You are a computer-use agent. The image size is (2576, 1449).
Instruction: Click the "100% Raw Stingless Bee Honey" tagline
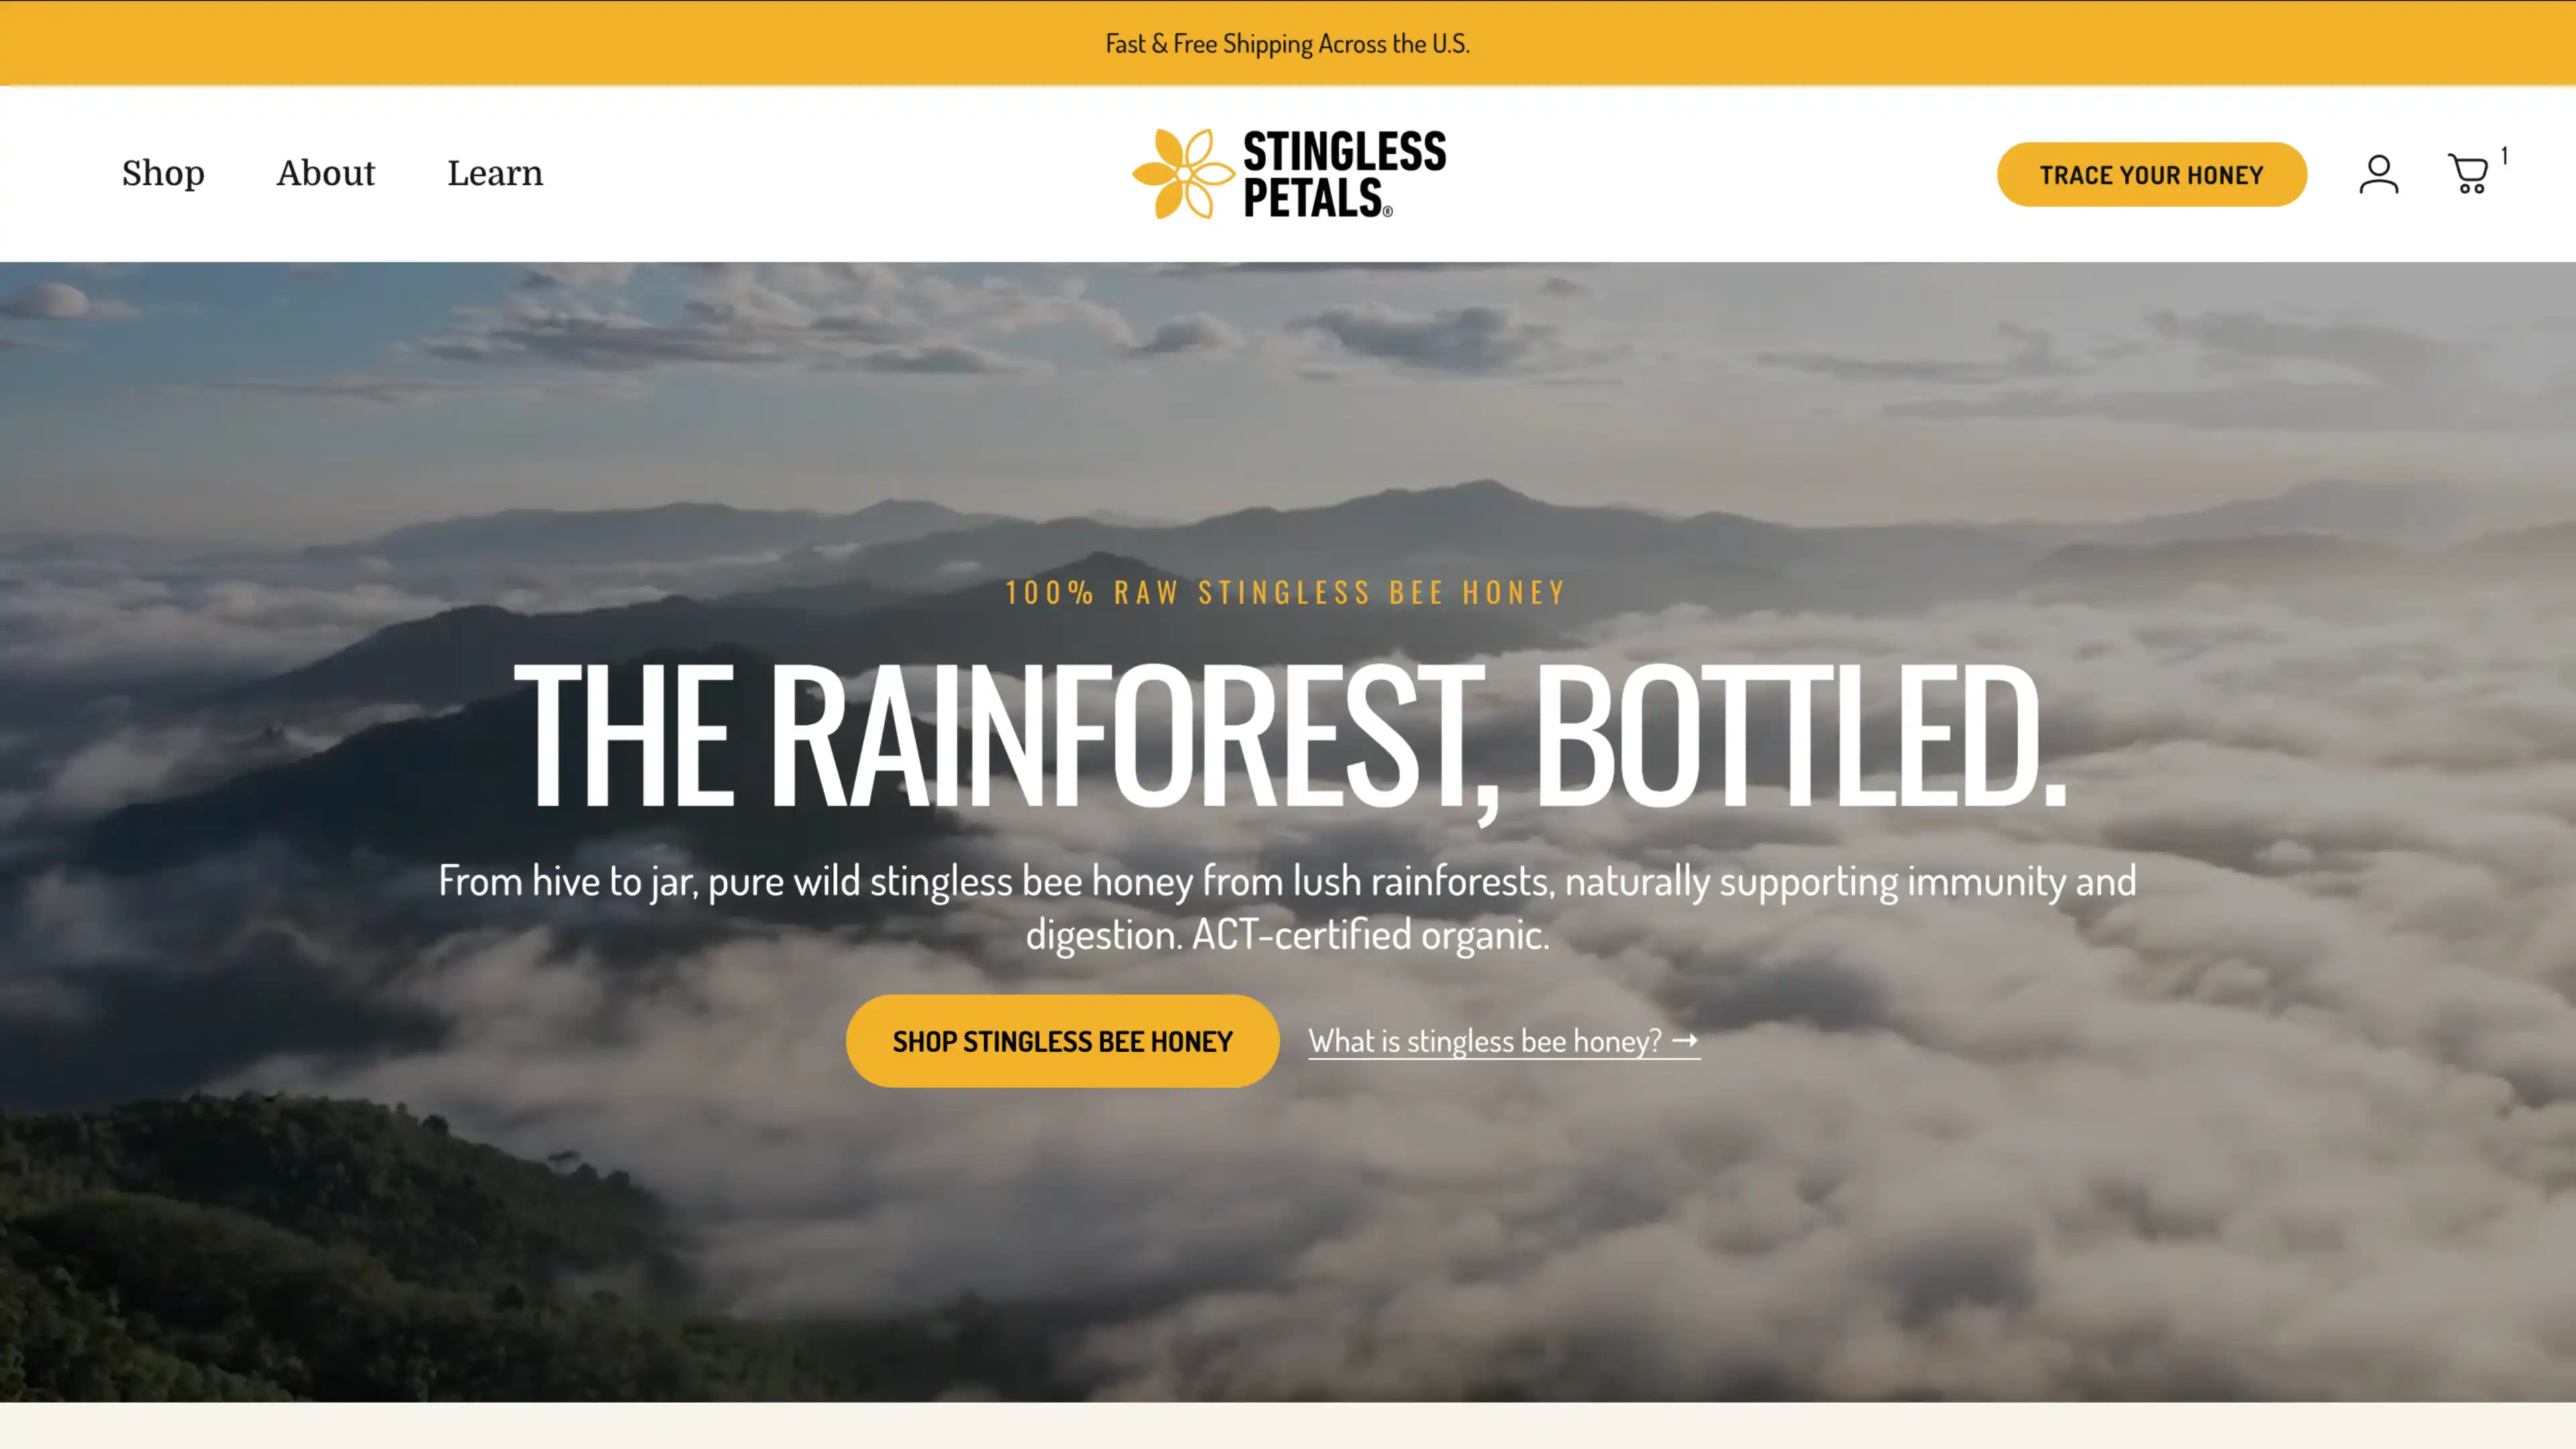tap(1286, 592)
